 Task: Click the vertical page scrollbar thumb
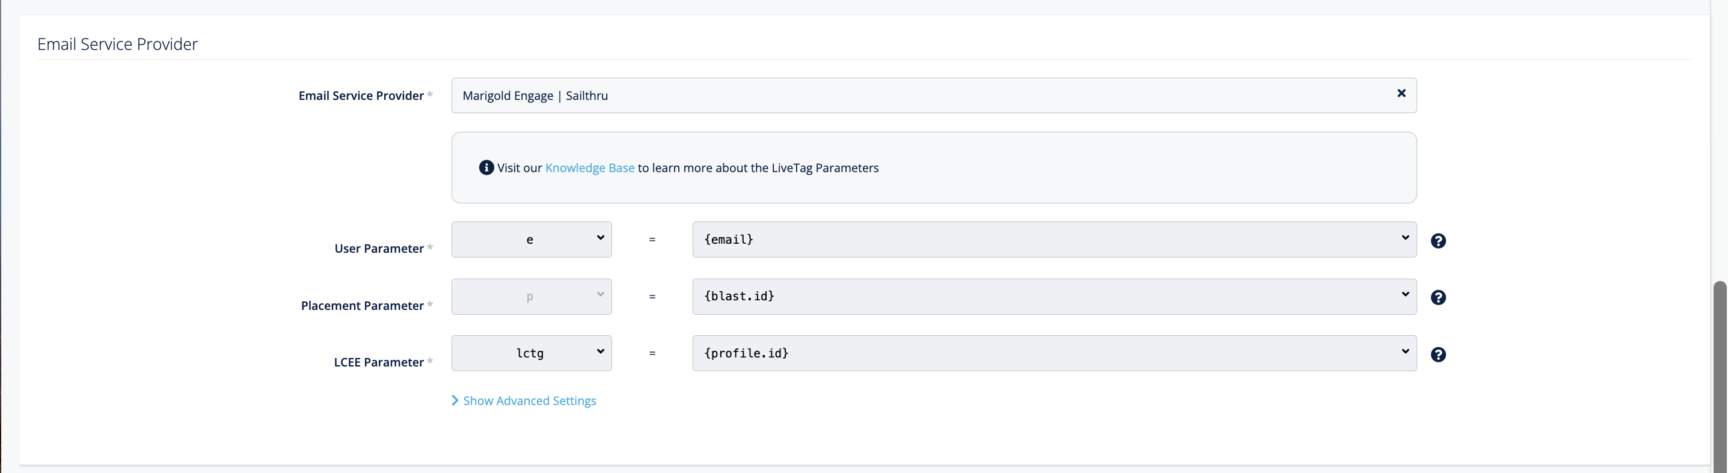tap(1720, 370)
